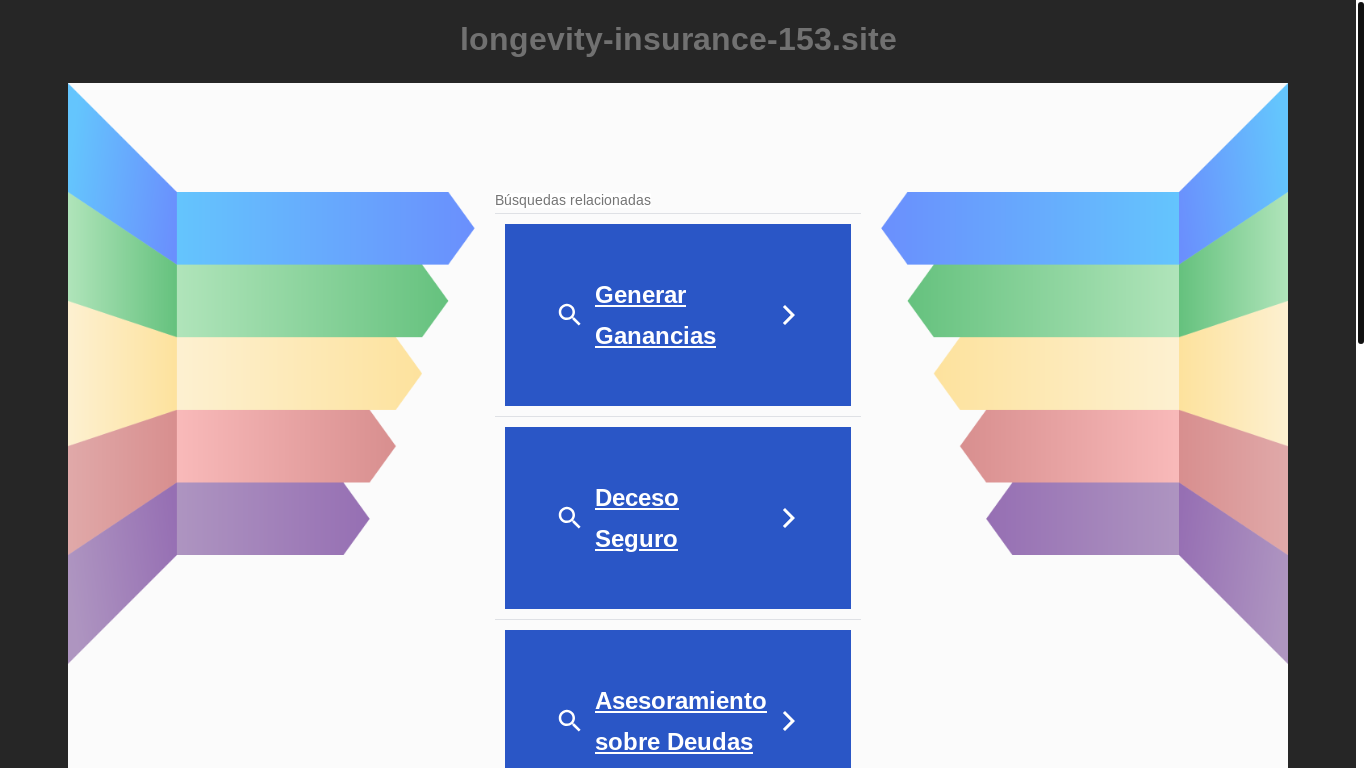
Task: Visit the Asesoramiento sobre Deudas link
Action: click(681, 721)
